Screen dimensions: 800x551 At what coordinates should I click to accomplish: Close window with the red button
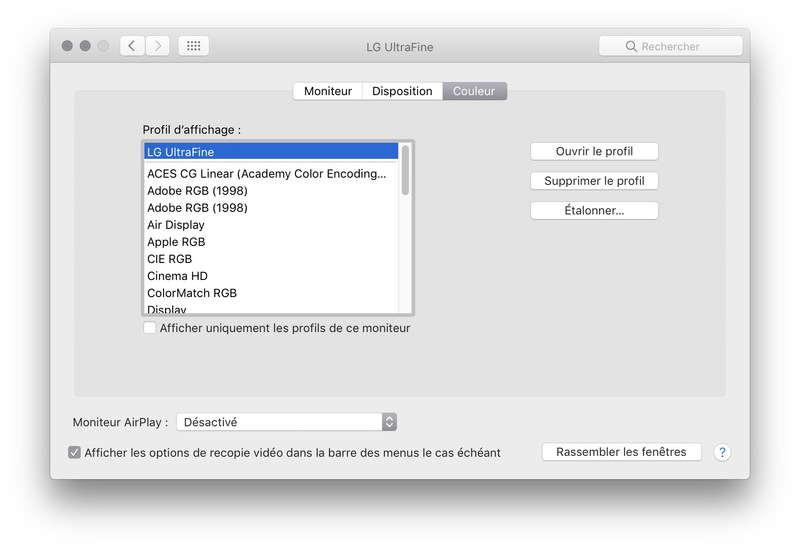pos(67,46)
